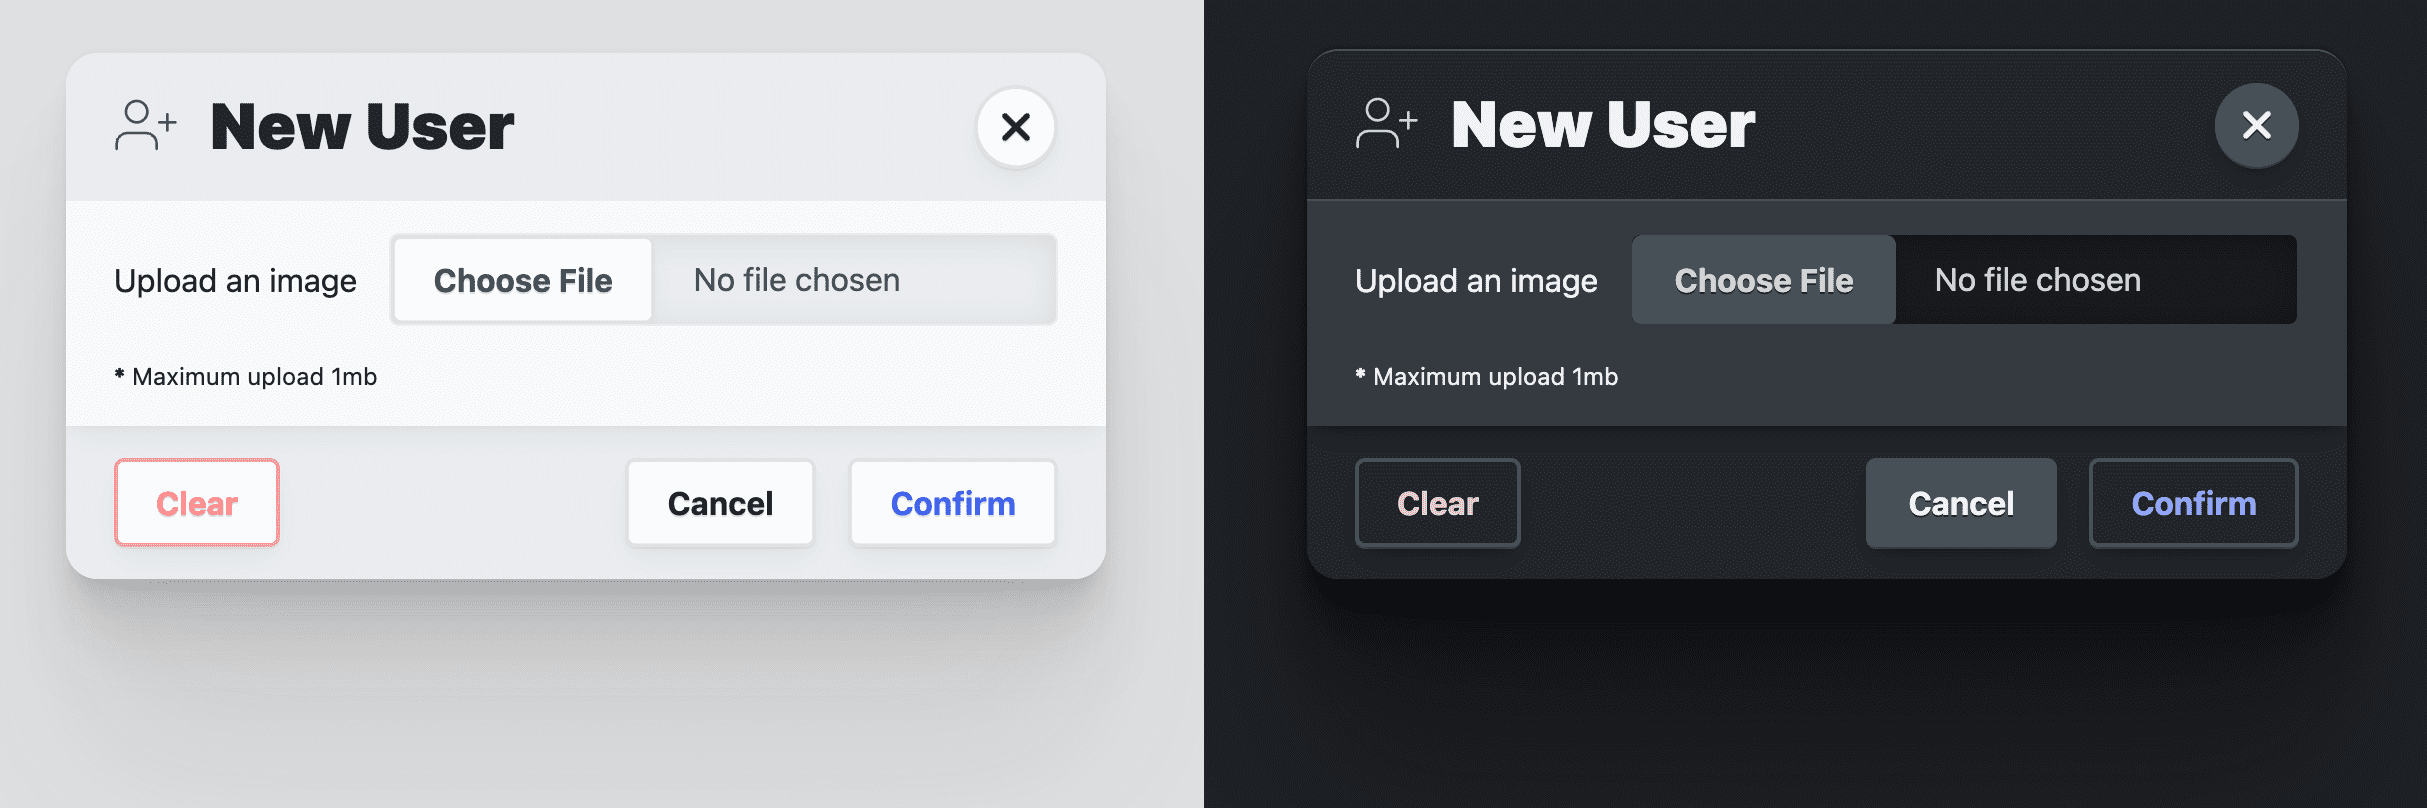The width and height of the screenshot is (2427, 808).
Task: Open Choose File in the light dialog
Action: coord(523,280)
